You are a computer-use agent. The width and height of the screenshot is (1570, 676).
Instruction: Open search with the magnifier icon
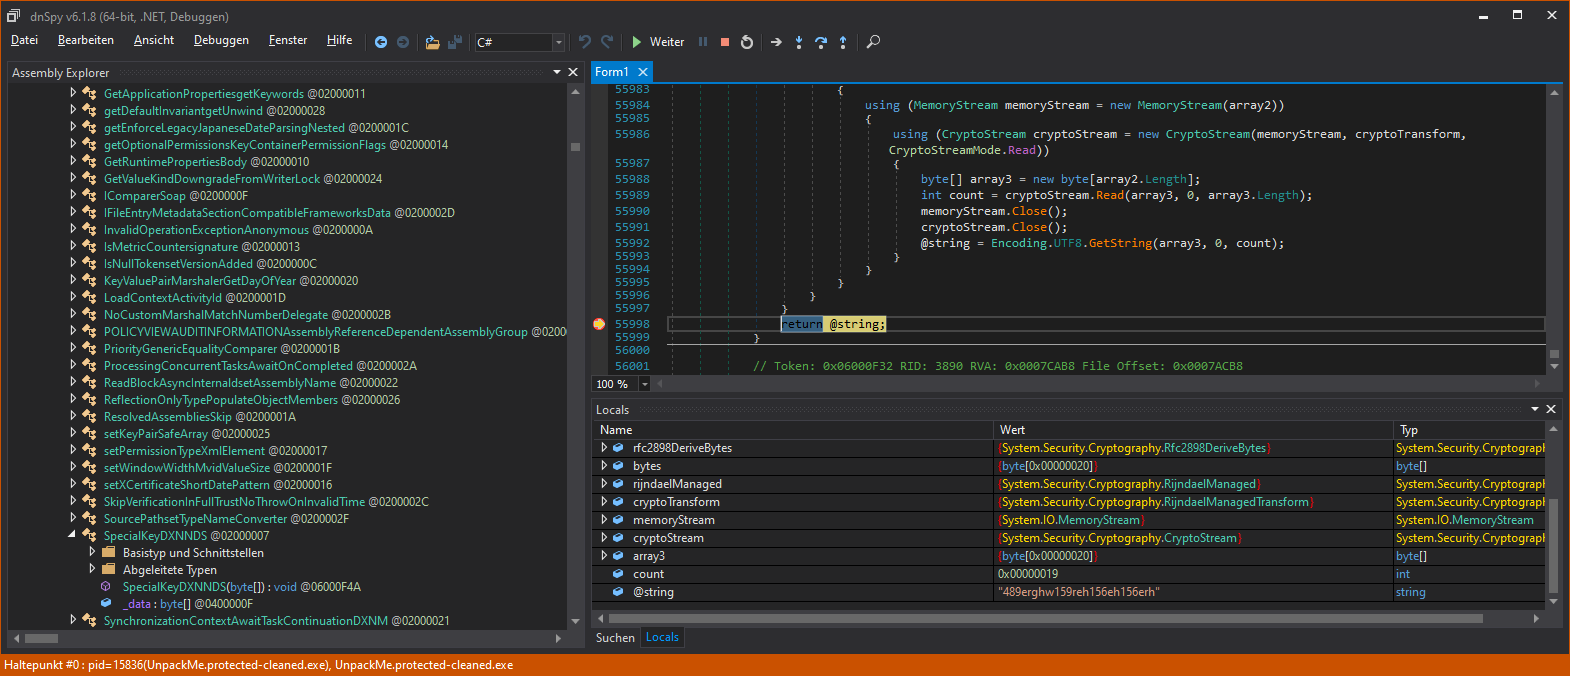click(873, 42)
